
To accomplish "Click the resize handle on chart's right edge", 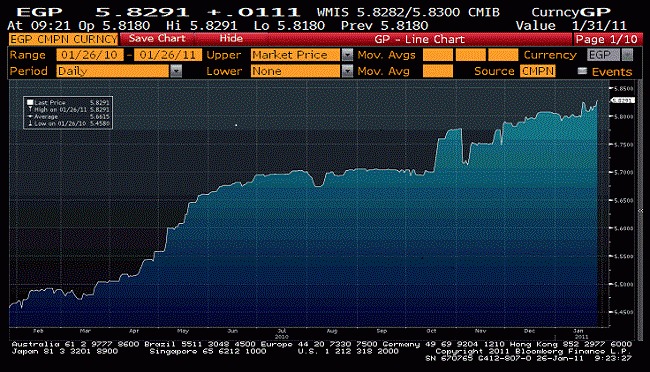I will [640, 211].
